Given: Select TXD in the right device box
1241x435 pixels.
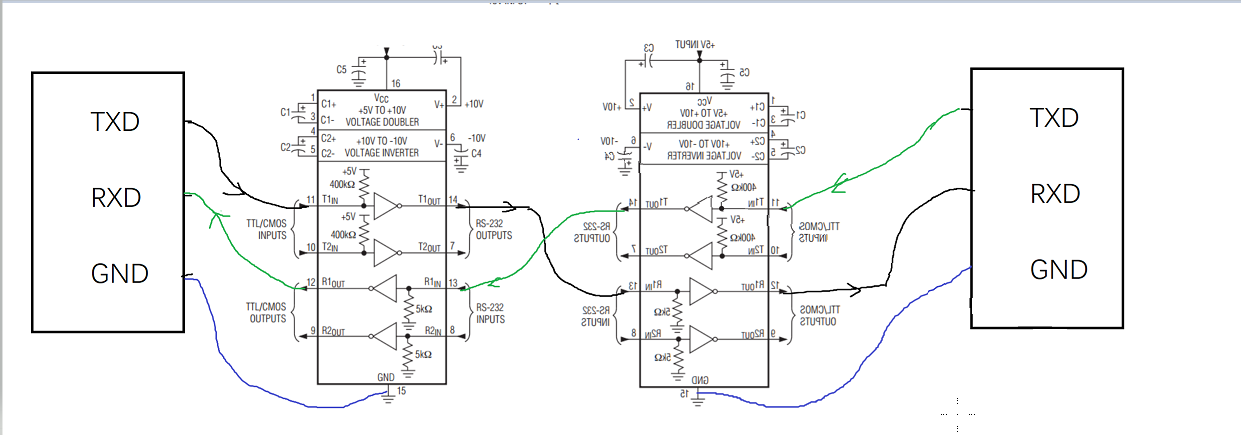Looking at the screenshot, I should (1054, 118).
